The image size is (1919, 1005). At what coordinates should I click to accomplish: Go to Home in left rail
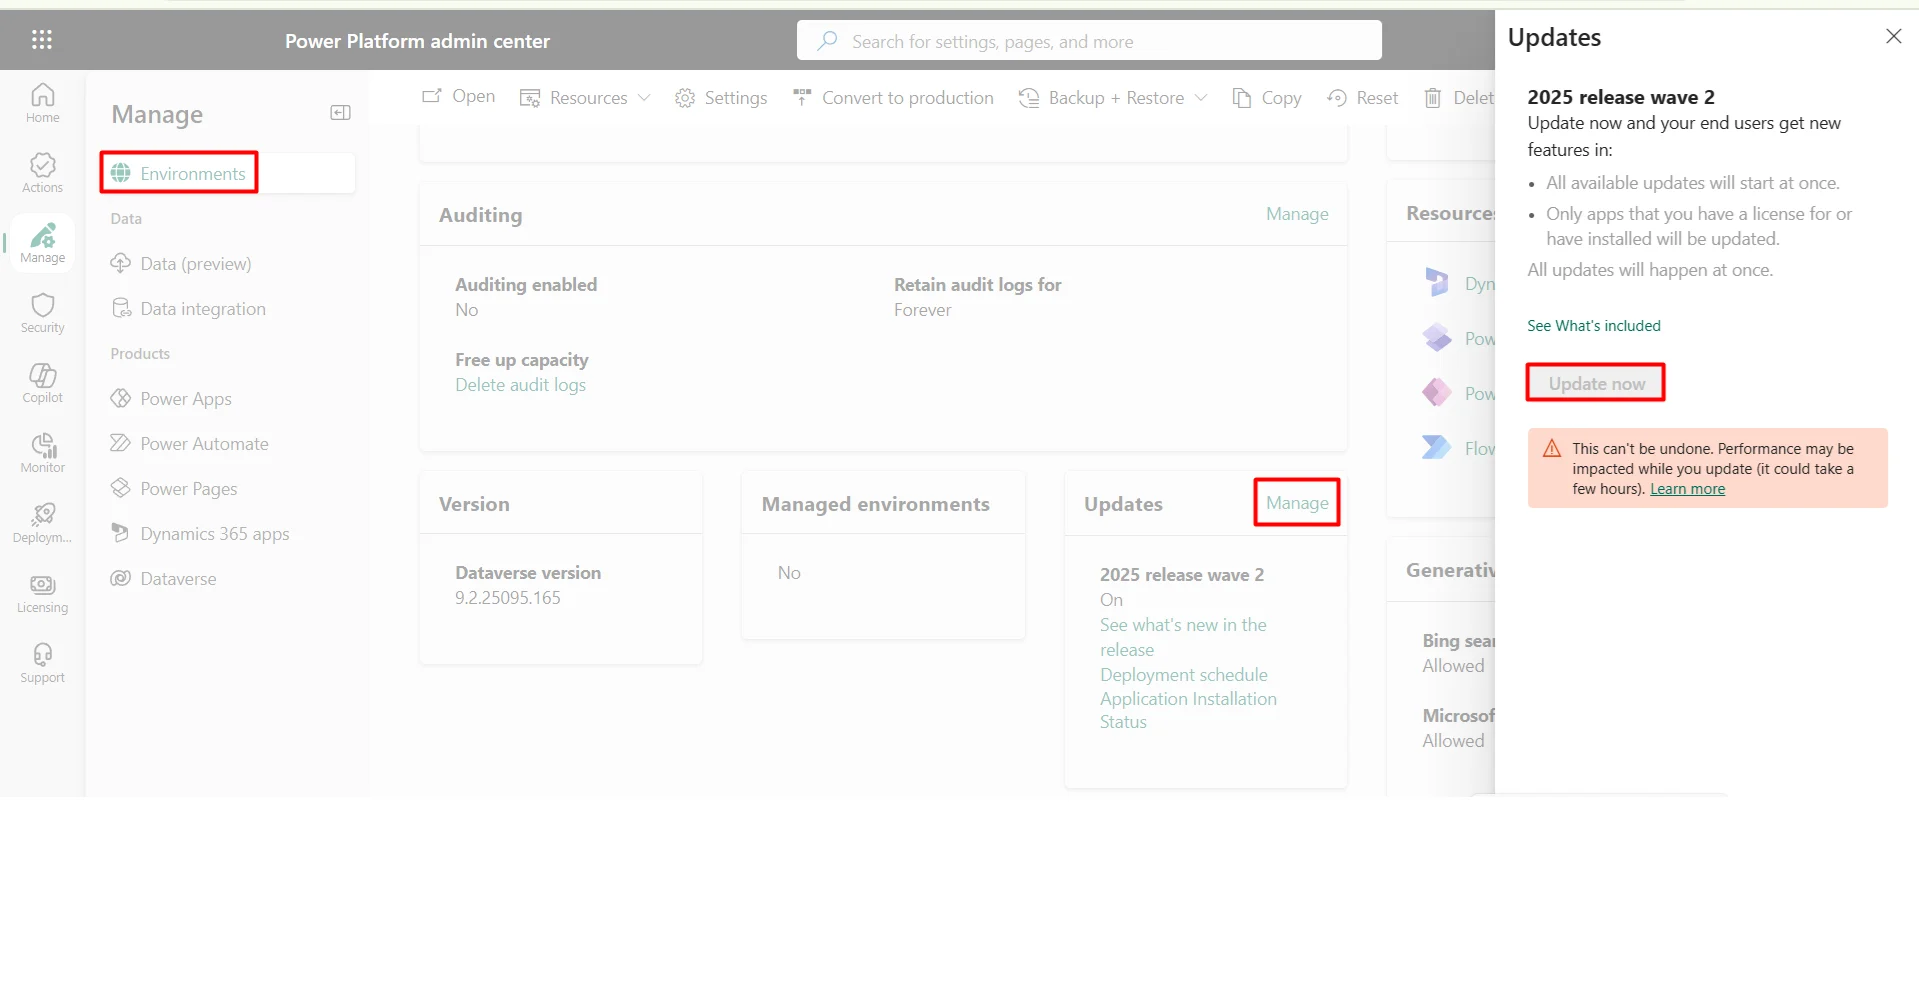[x=42, y=103]
